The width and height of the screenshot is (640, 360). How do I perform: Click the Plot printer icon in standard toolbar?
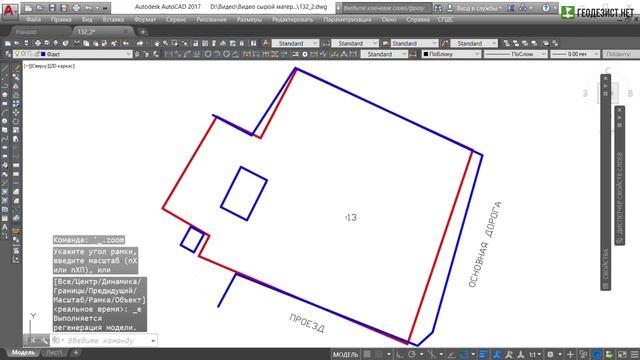tap(38, 43)
